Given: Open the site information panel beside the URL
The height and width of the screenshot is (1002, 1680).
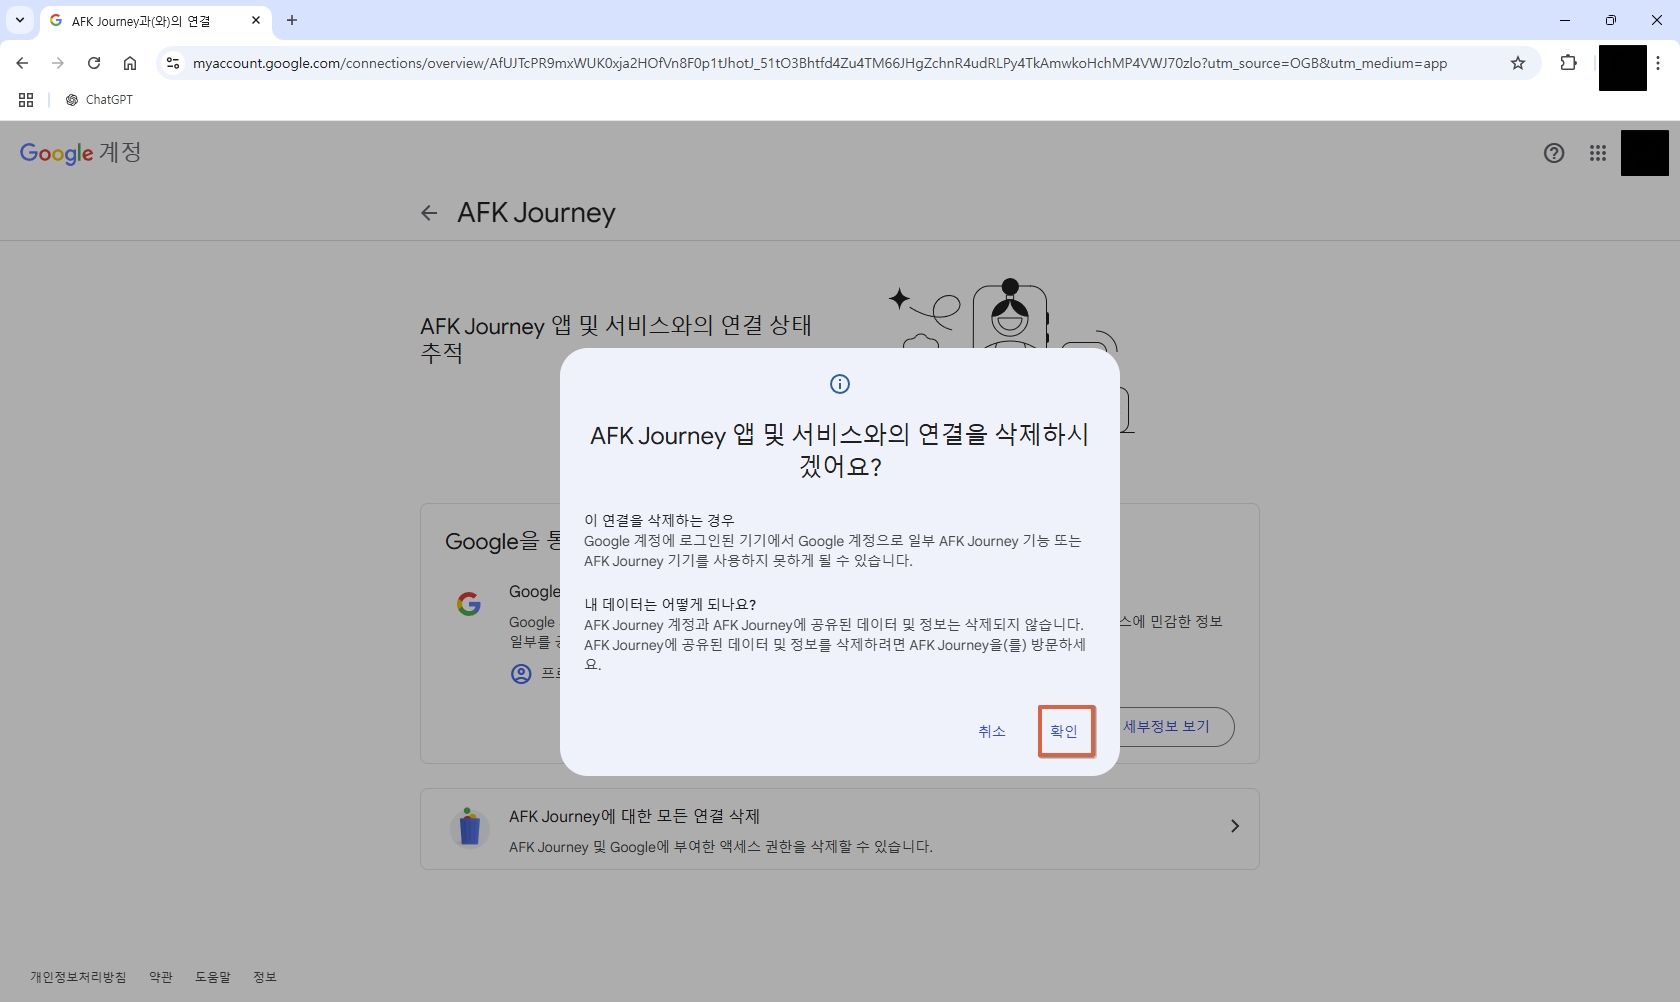Looking at the screenshot, I should pyautogui.click(x=173, y=63).
